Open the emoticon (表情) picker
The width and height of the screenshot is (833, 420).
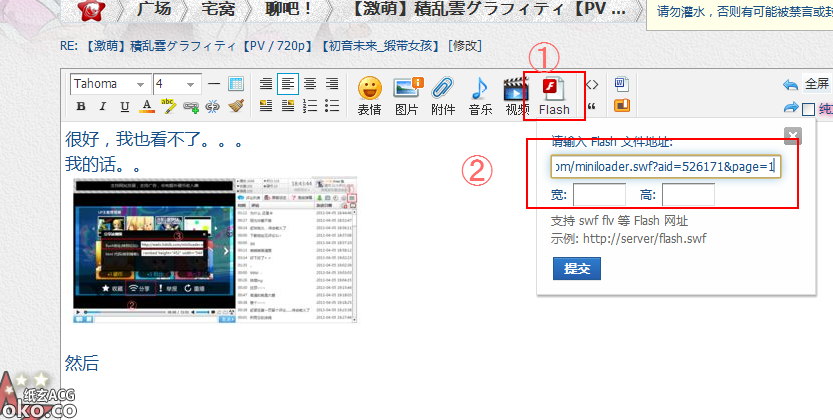coord(370,95)
